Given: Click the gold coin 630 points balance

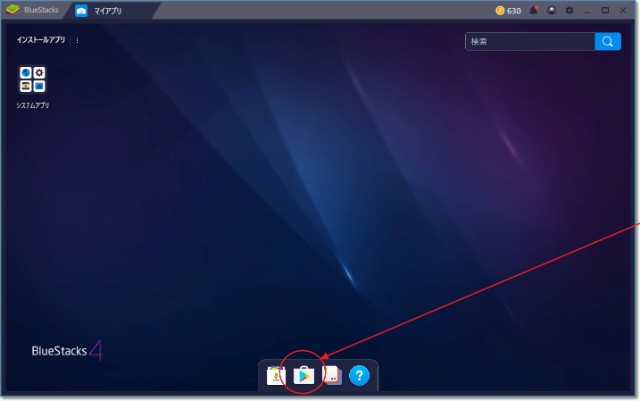Looking at the screenshot, I should tap(508, 10).
